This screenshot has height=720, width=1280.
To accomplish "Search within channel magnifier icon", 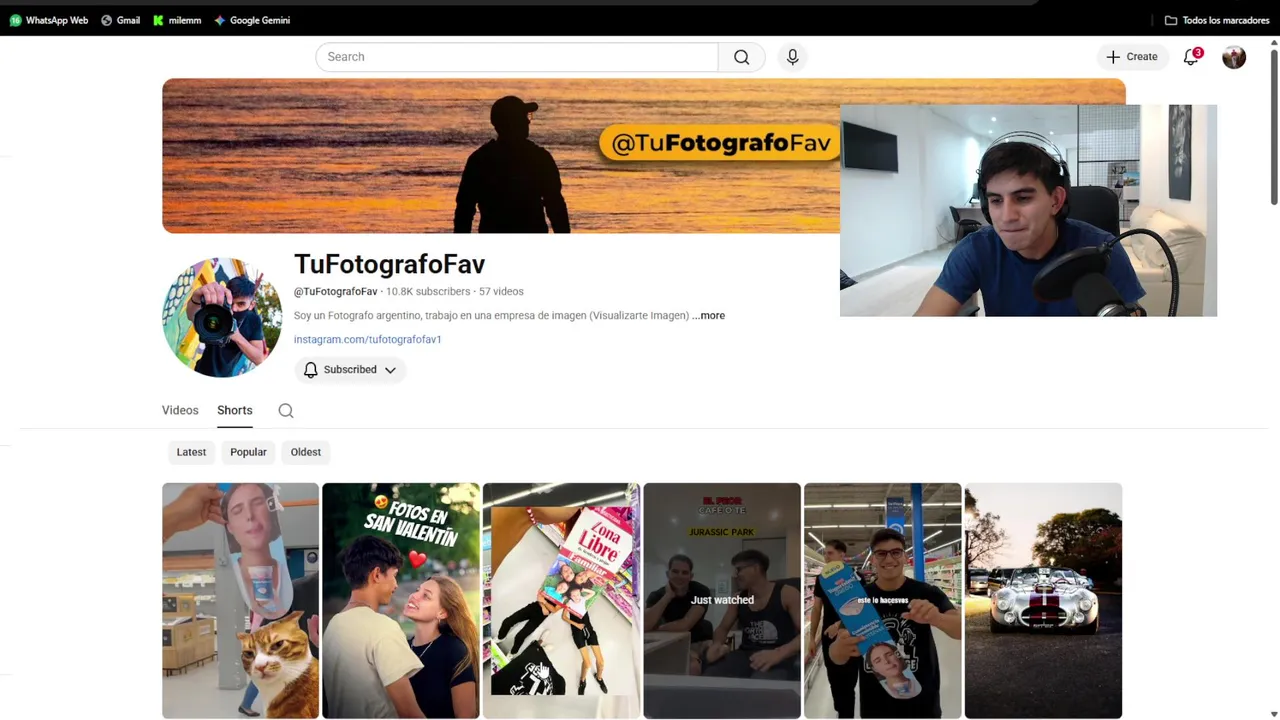I will [x=286, y=410].
